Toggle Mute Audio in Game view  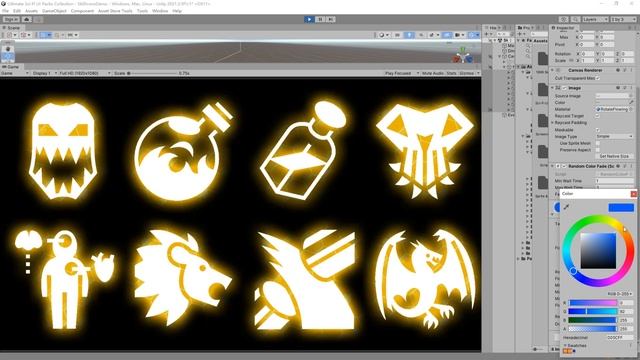click(433, 73)
